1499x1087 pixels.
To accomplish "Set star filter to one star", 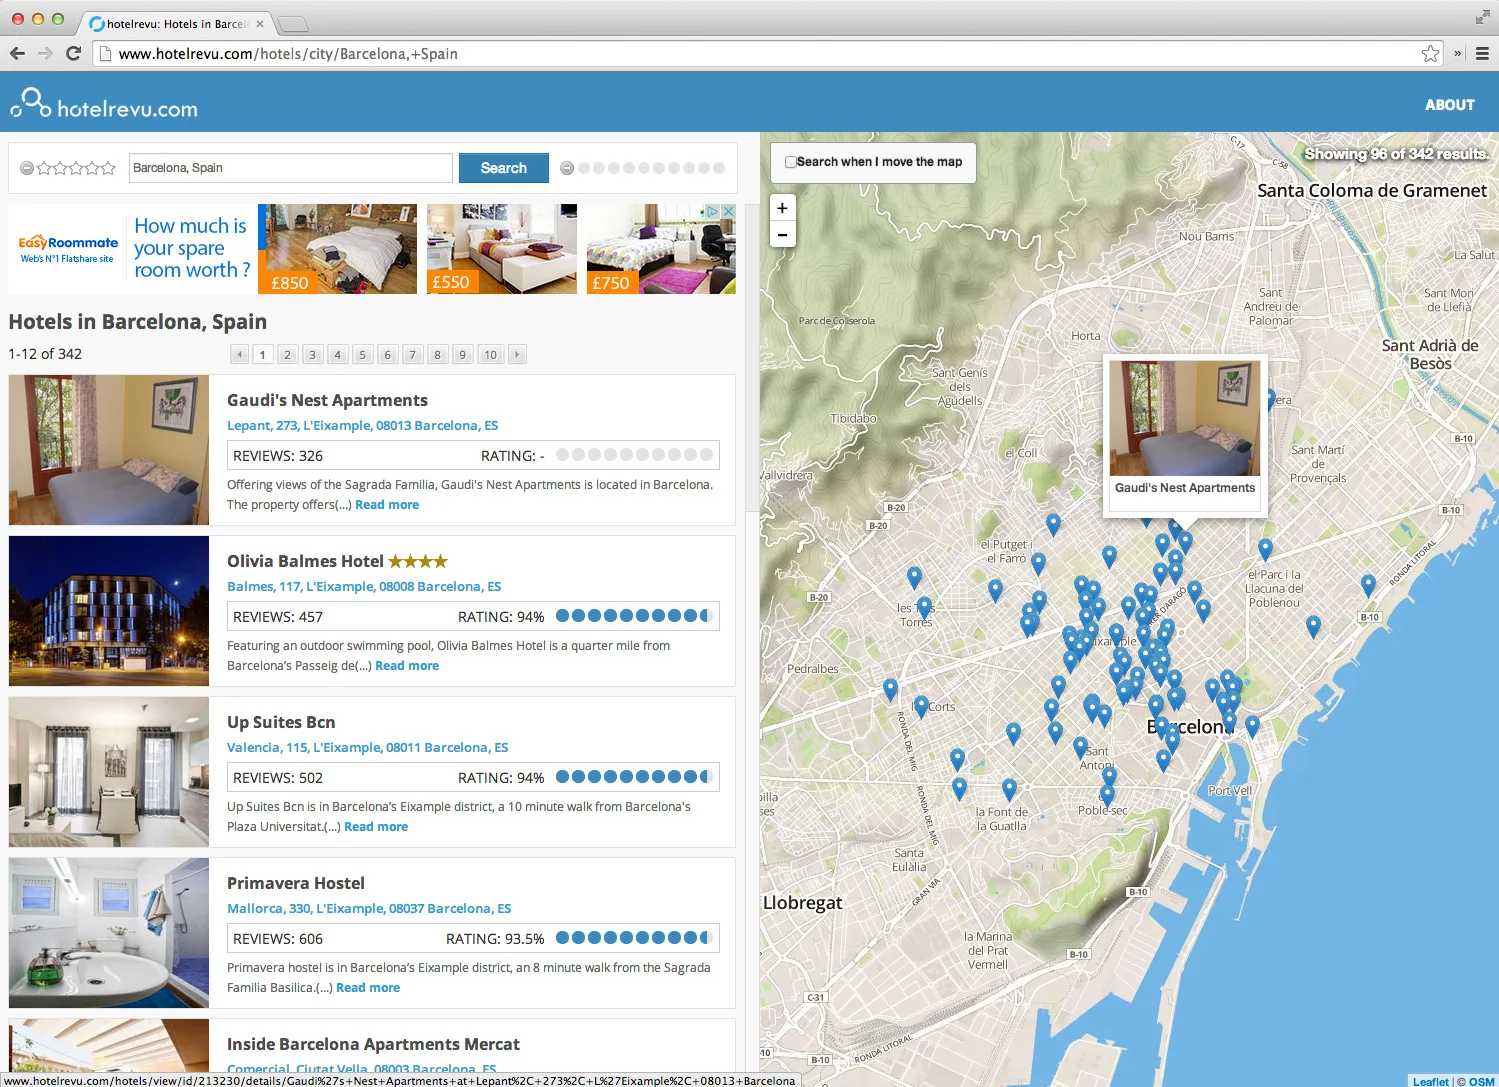I will pyautogui.click(x=44, y=168).
